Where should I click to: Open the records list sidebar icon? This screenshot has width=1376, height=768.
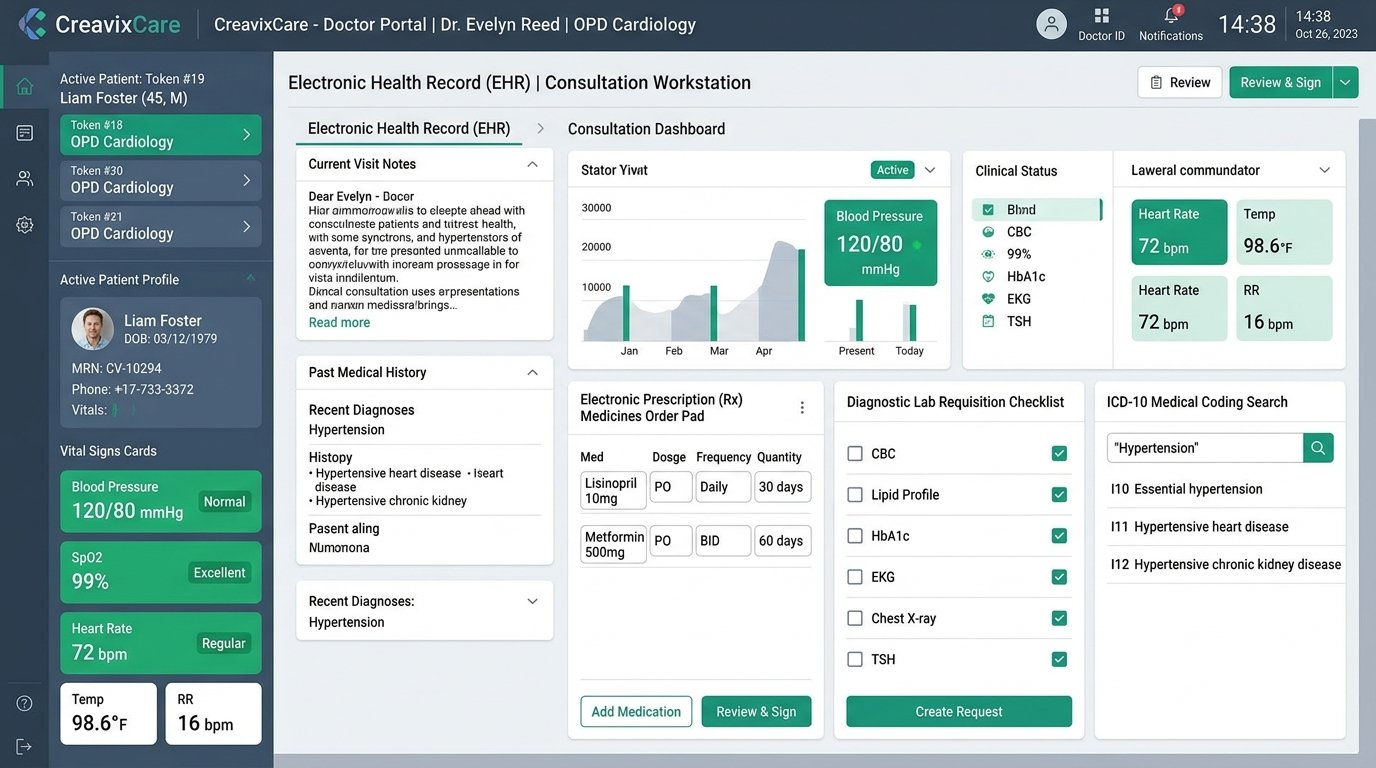pyautogui.click(x=25, y=133)
